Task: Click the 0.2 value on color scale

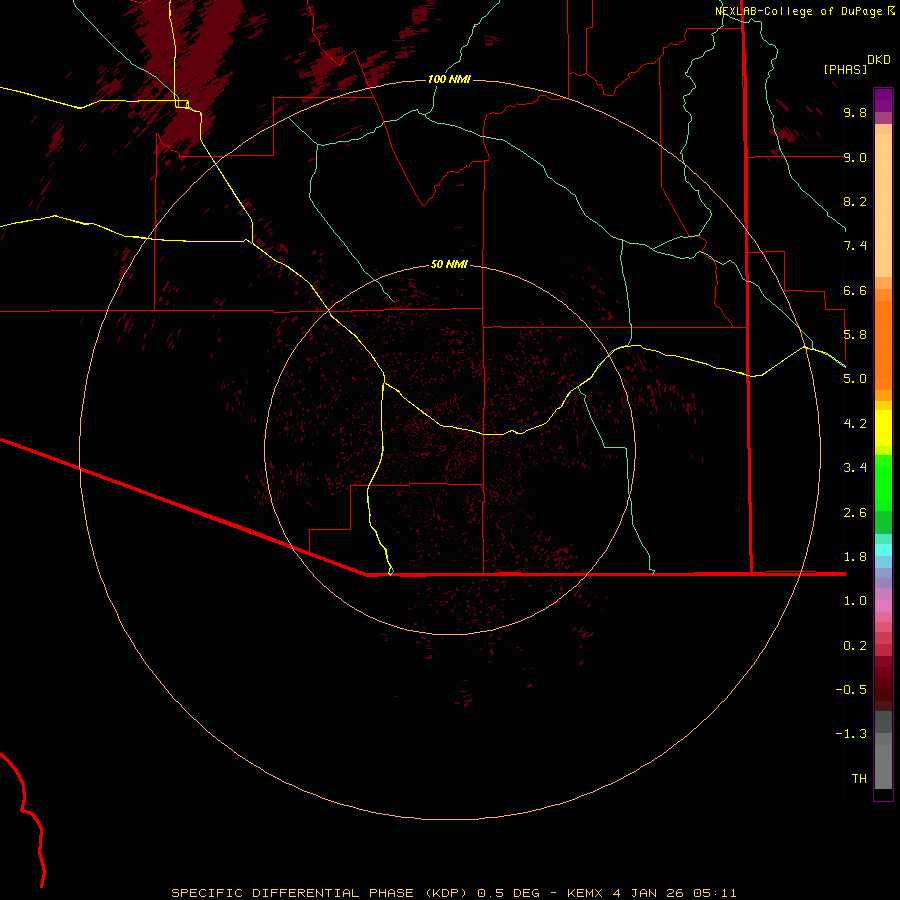Action: pyautogui.click(x=855, y=645)
